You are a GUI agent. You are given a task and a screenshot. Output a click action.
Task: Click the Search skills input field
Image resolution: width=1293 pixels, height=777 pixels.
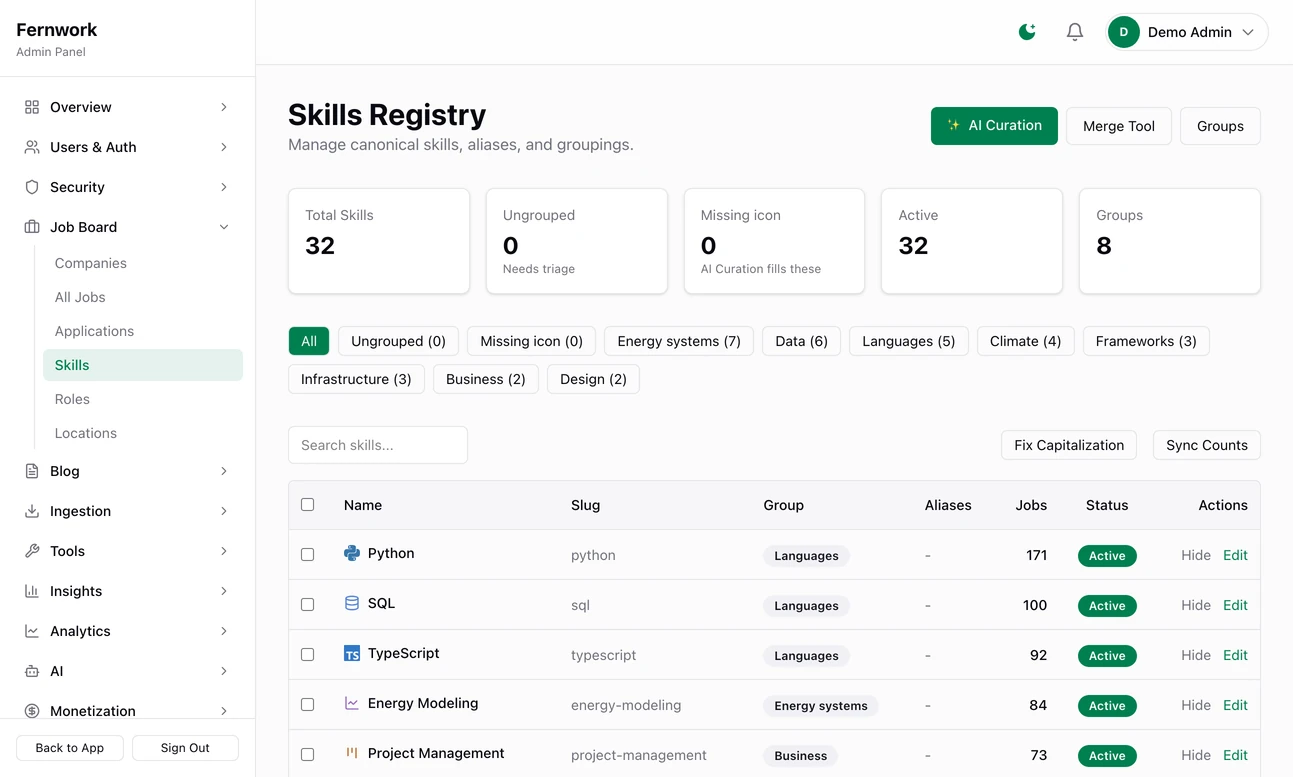378,445
